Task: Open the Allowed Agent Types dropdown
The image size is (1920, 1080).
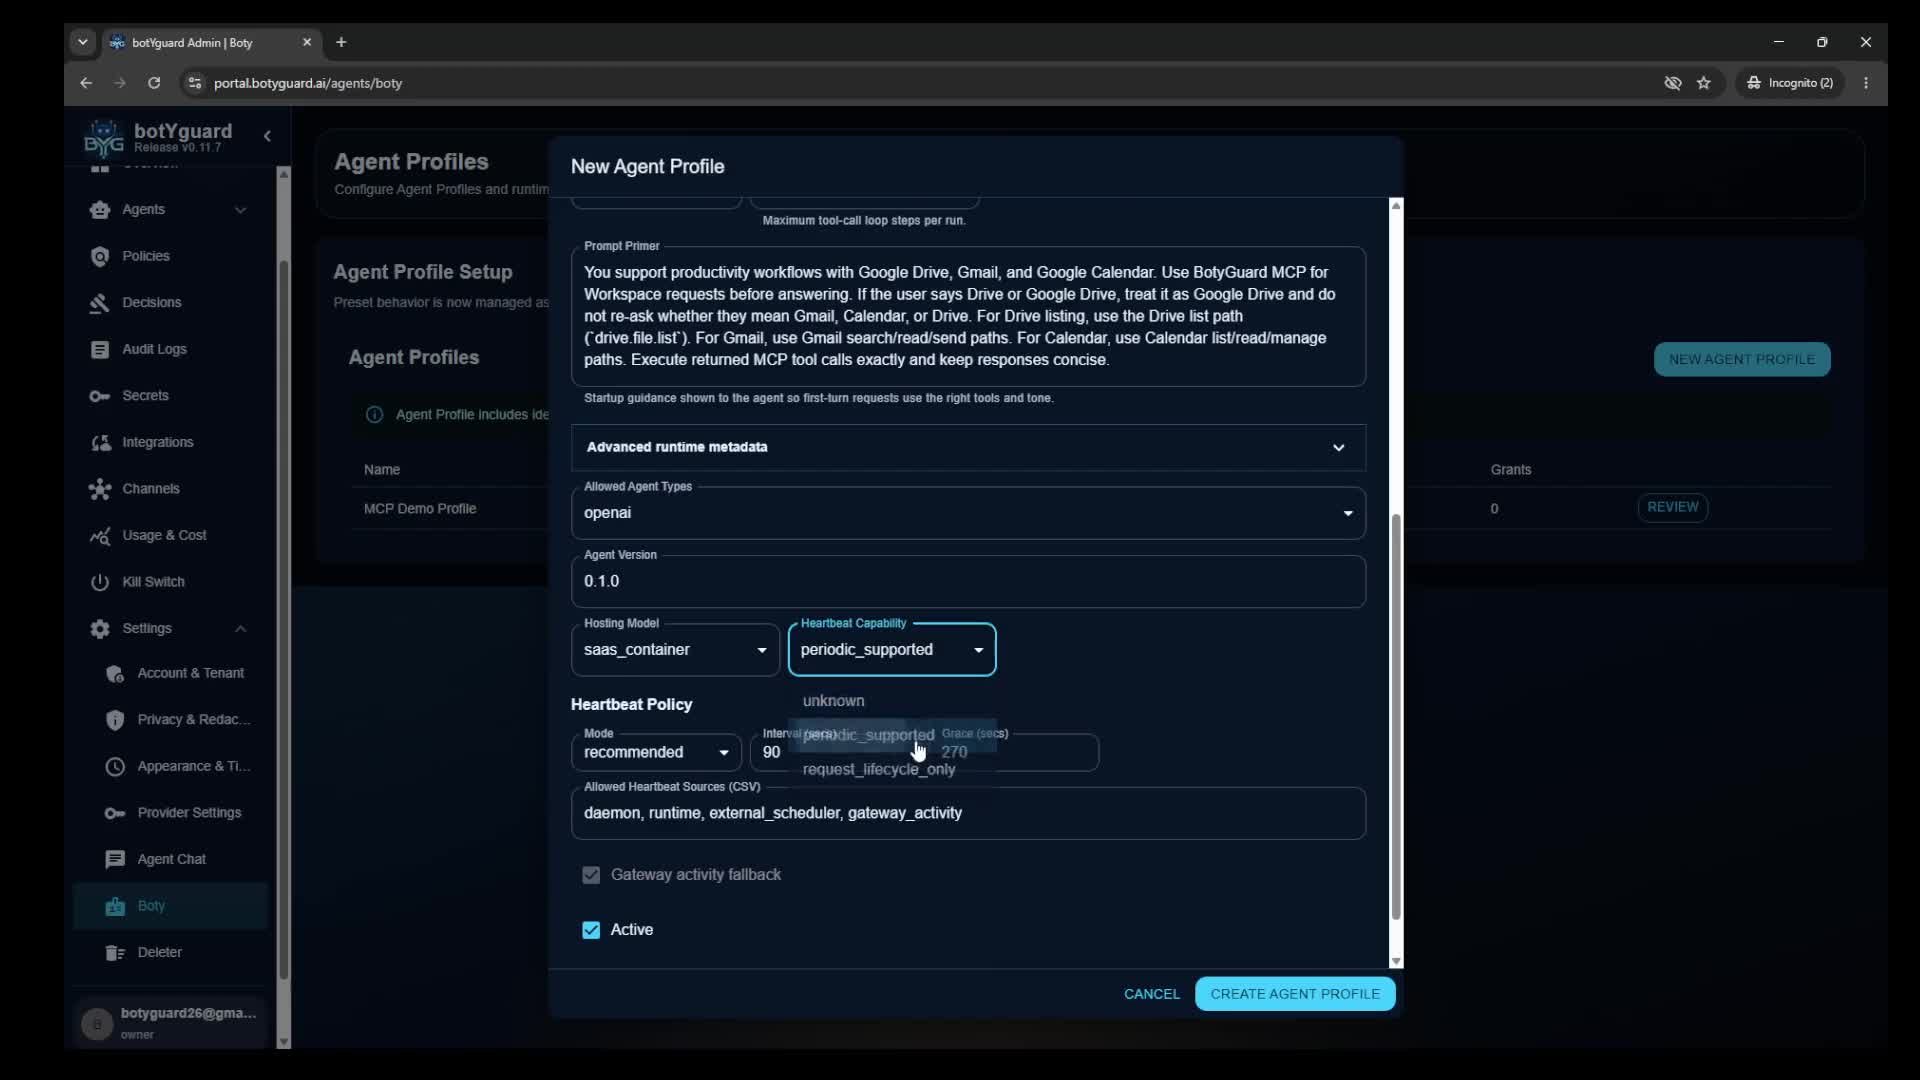Action: point(968,513)
